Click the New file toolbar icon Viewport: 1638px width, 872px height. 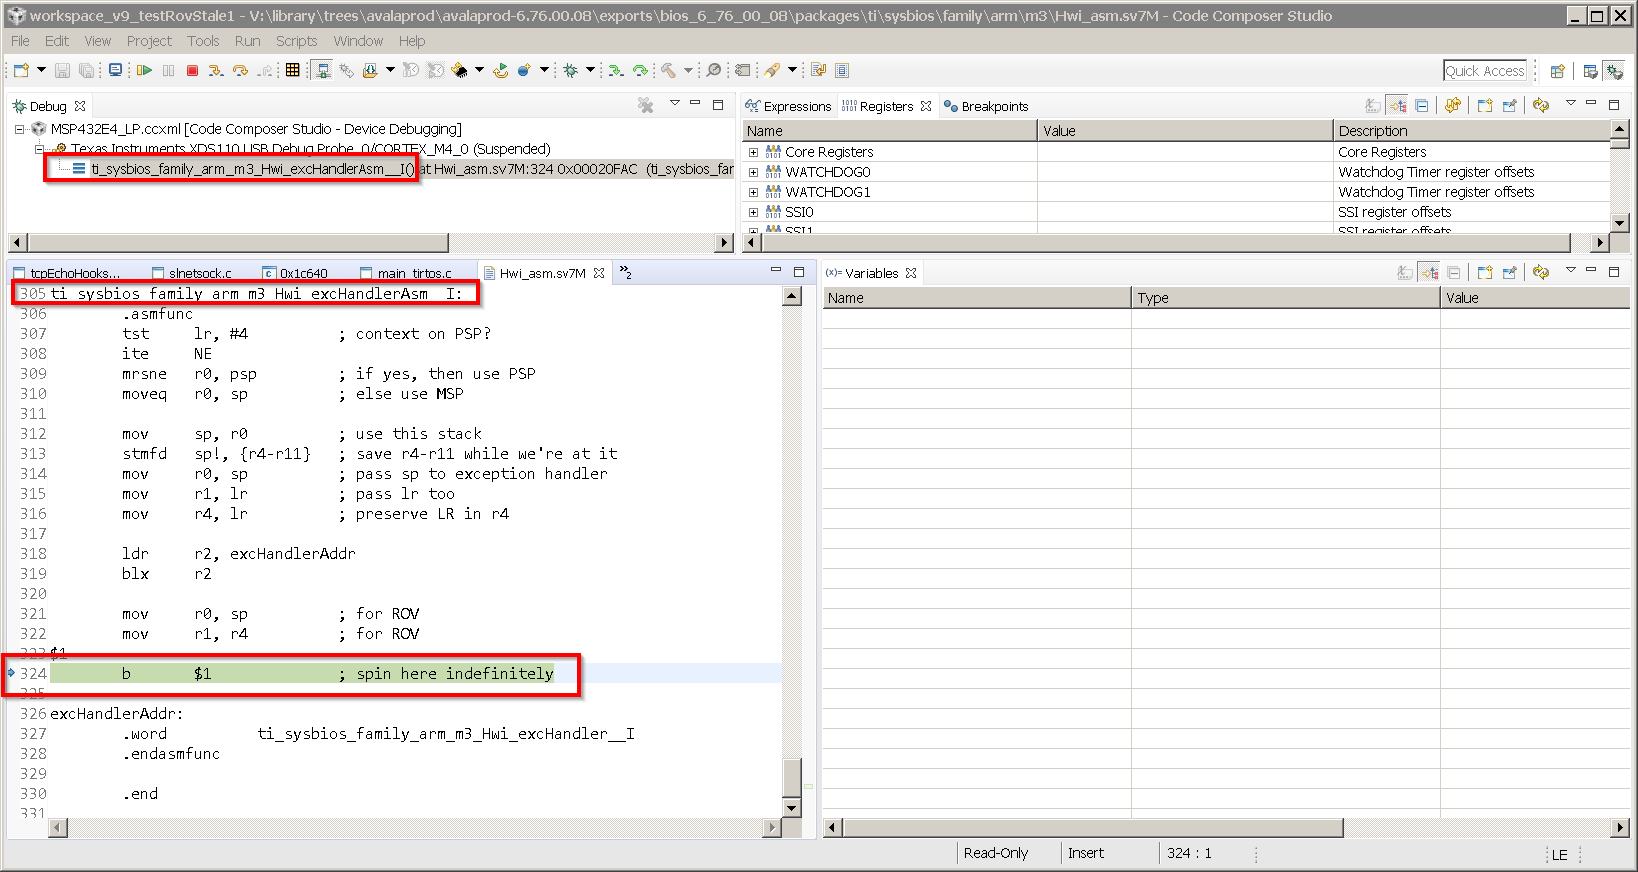point(20,70)
